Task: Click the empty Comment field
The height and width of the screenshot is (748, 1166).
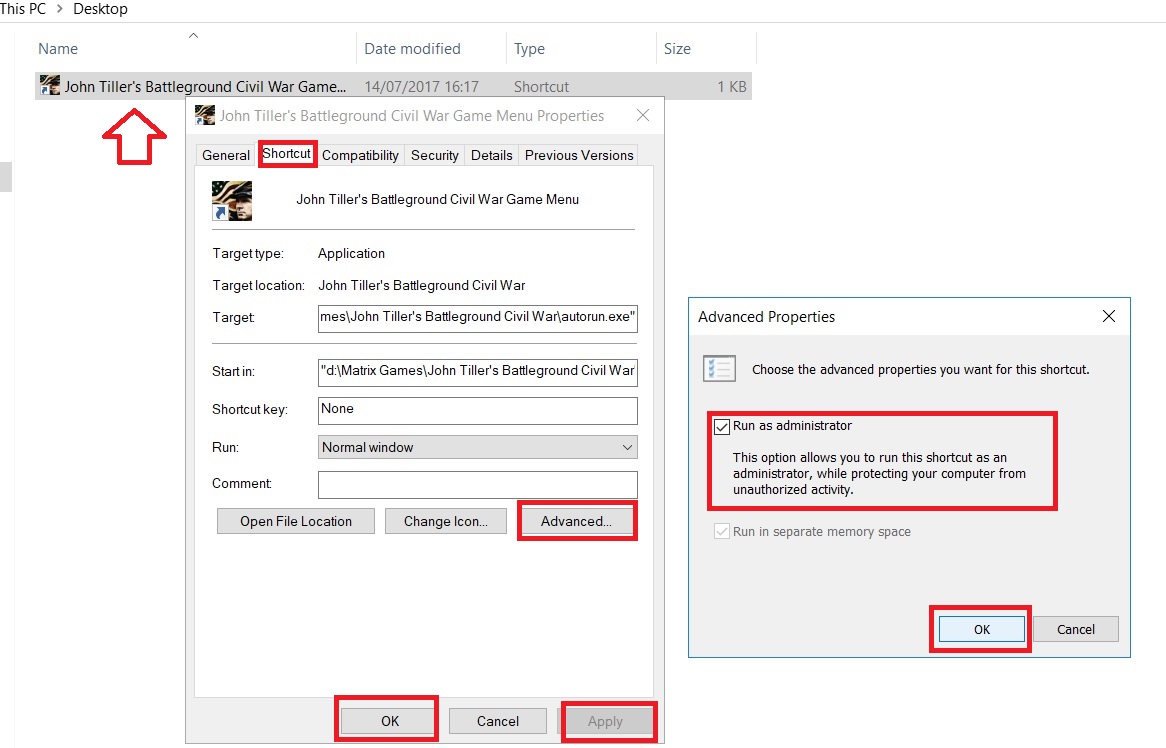Action: (x=477, y=484)
